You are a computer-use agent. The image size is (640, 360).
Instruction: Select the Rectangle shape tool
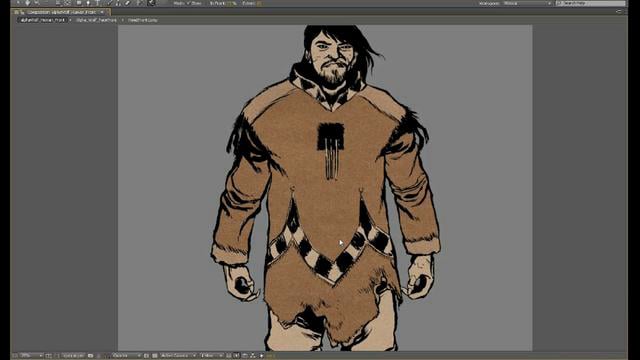(79, 3)
